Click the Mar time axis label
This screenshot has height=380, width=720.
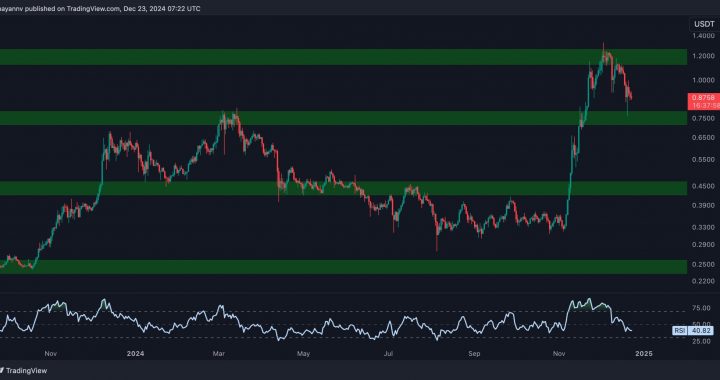pyautogui.click(x=219, y=354)
